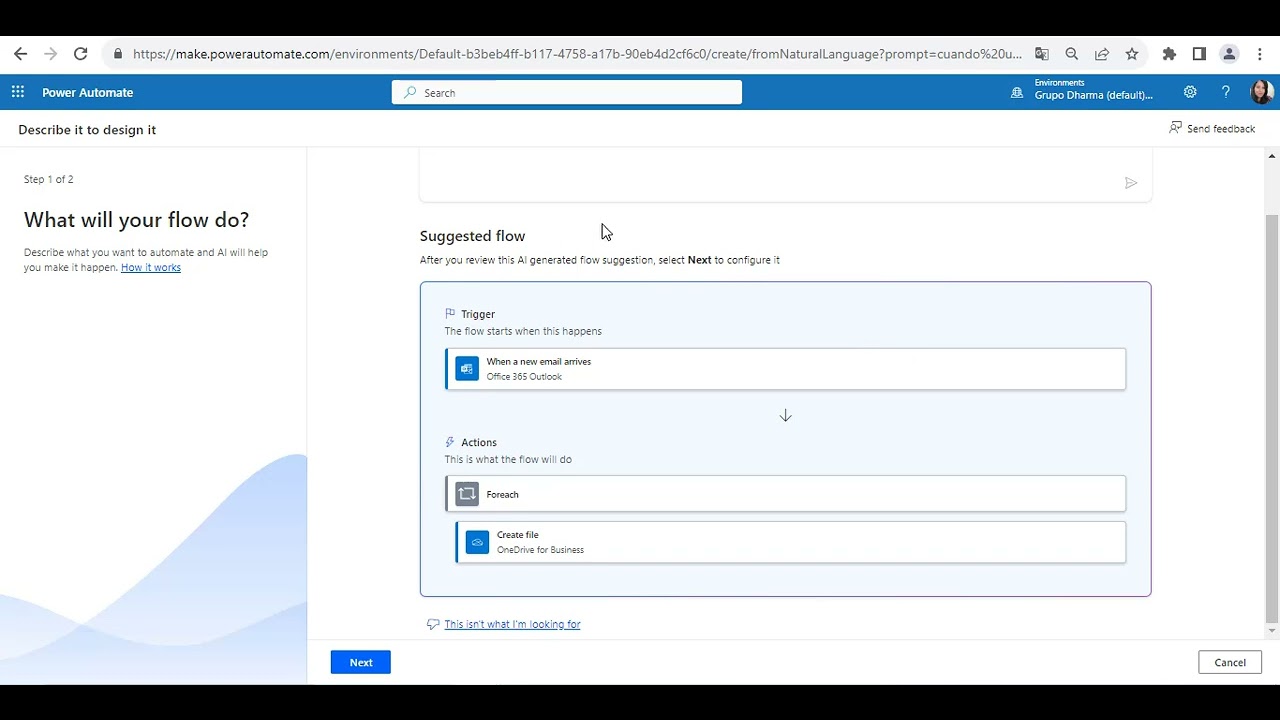Click the Cancel button
The image size is (1280, 720).
point(1230,662)
